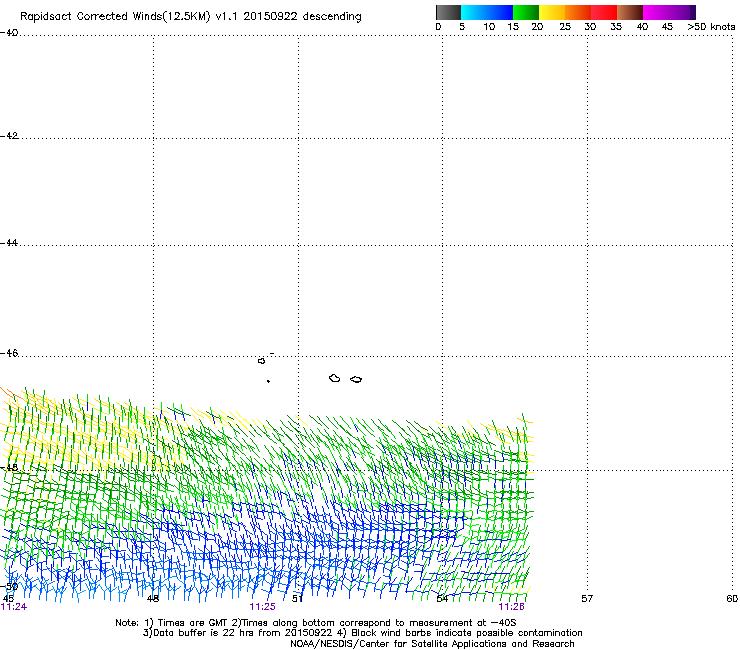
Task: Click the yellow 20–25 knots color segment
Action: coord(552,12)
